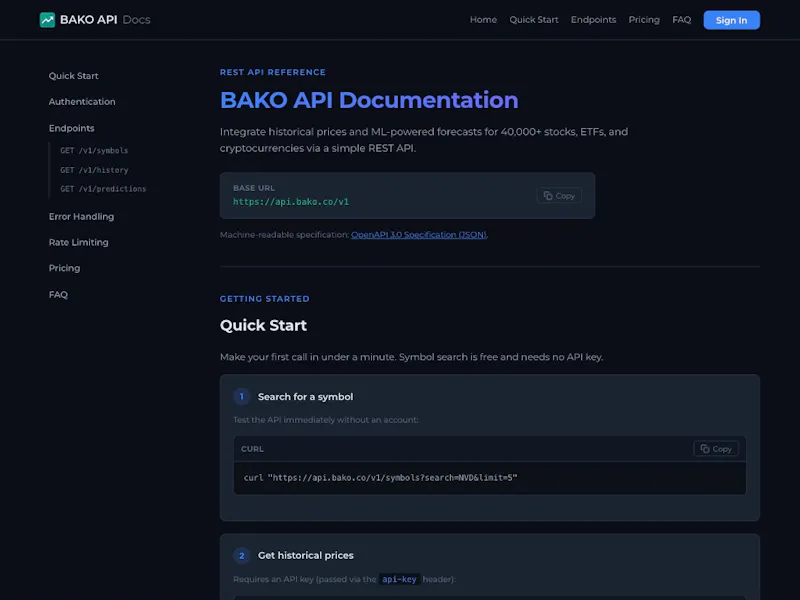Image resolution: width=800 pixels, height=600 pixels.
Task: Select Pricing in the sidebar
Action: point(64,268)
